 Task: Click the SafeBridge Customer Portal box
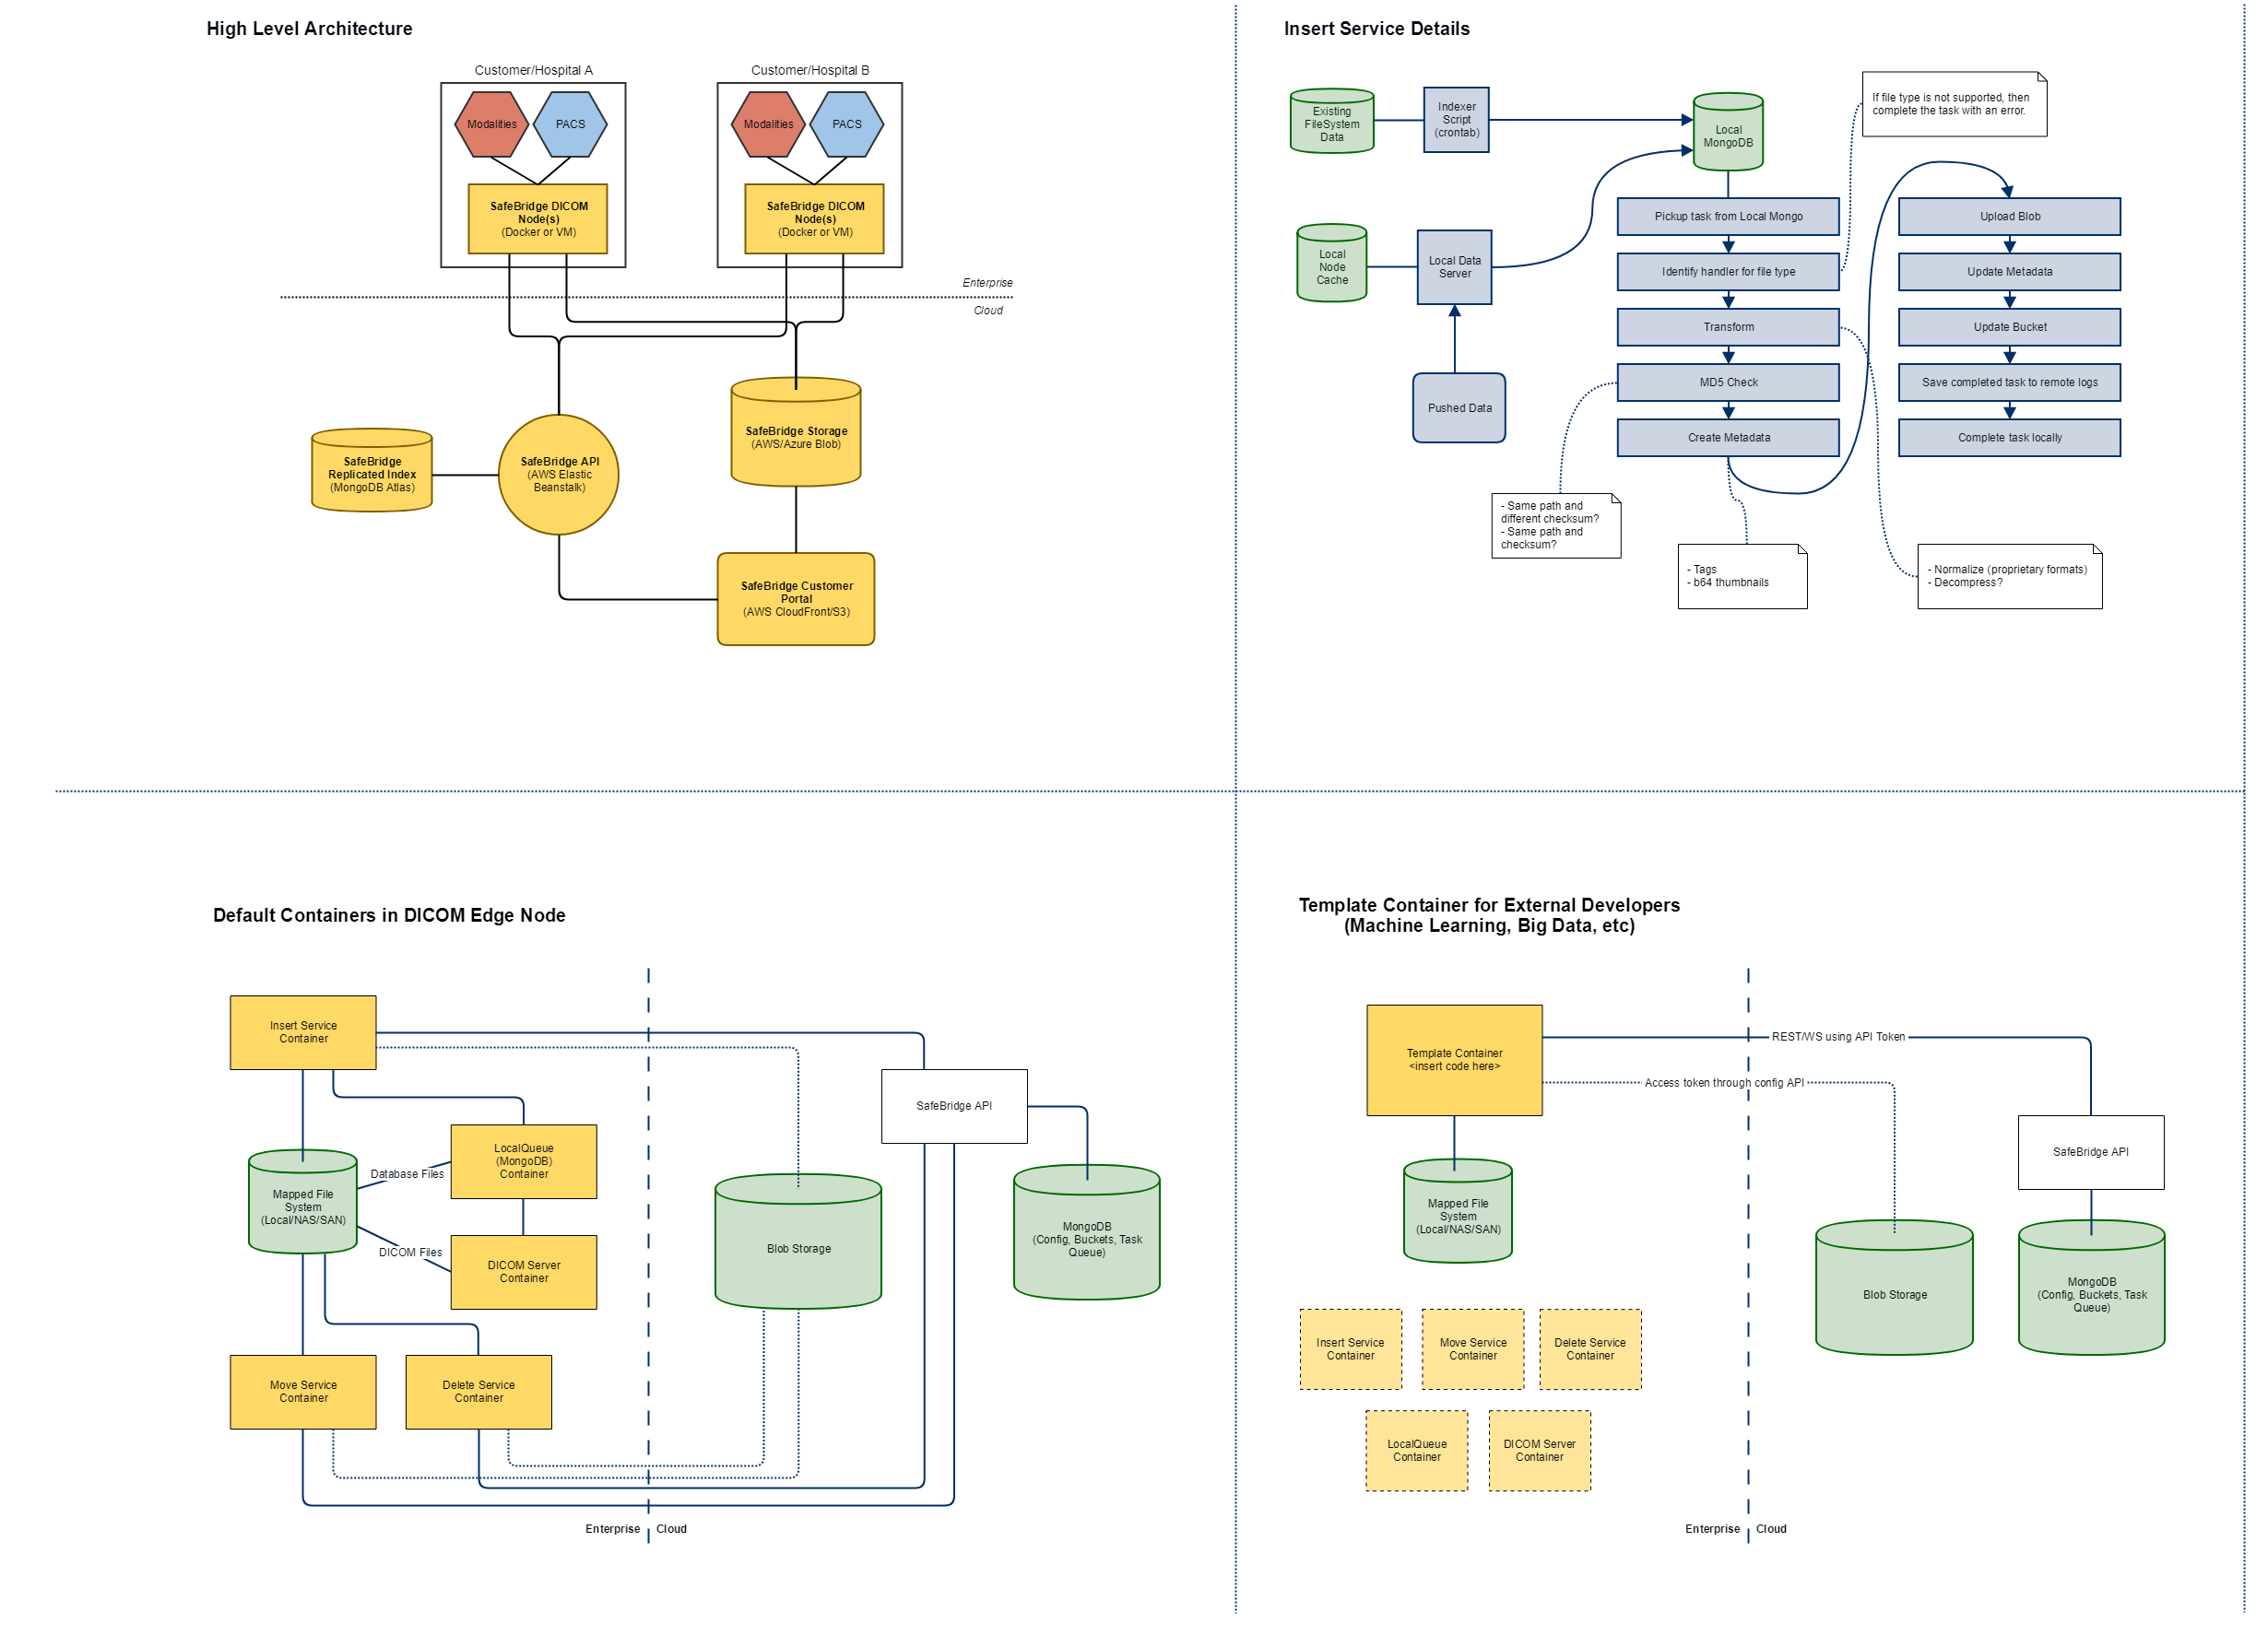pos(796,599)
